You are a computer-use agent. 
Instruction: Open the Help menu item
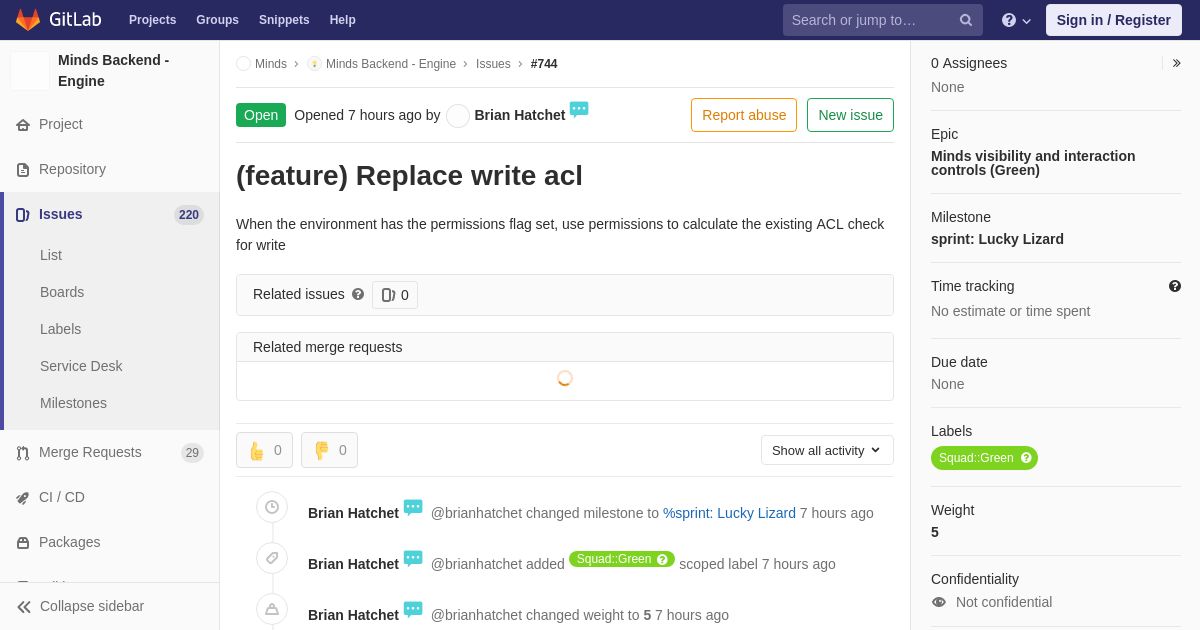tap(343, 20)
